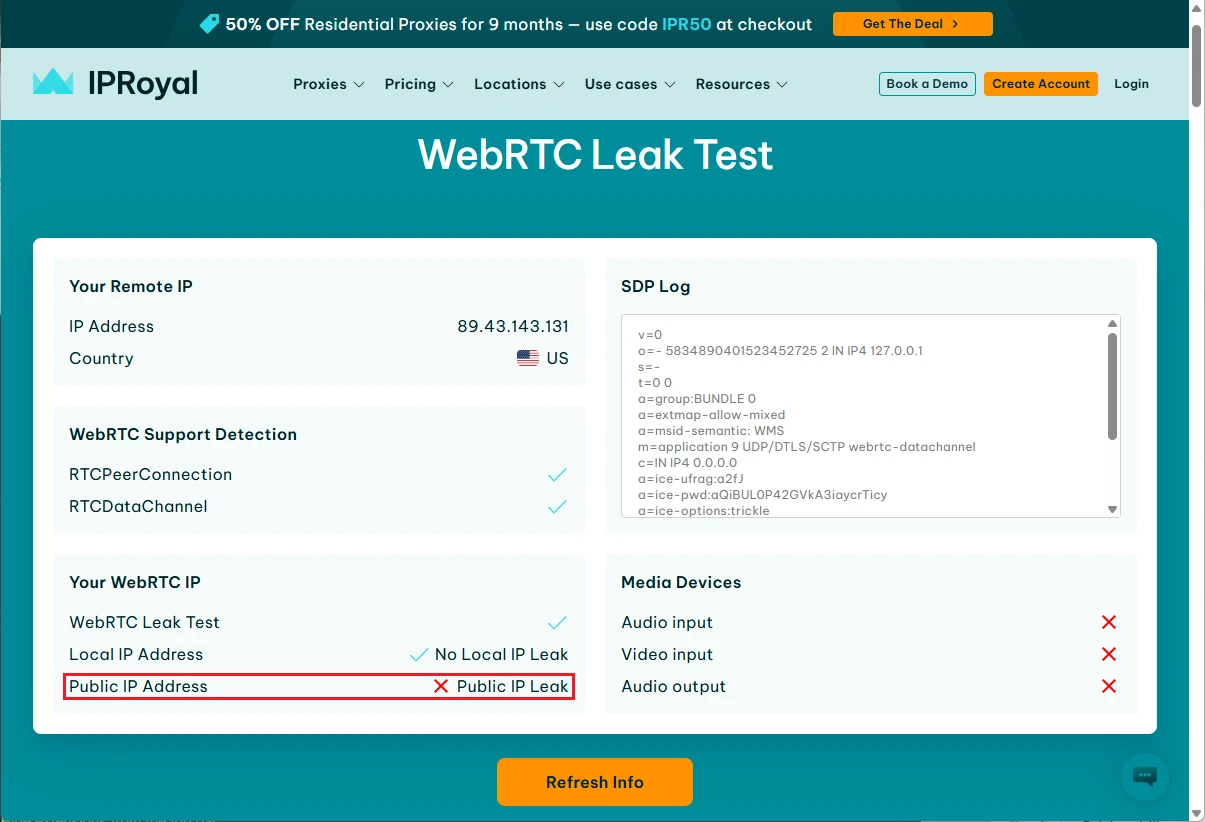
Task: Click the WebRTC Leak Test check mark
Action: point(557,623)
